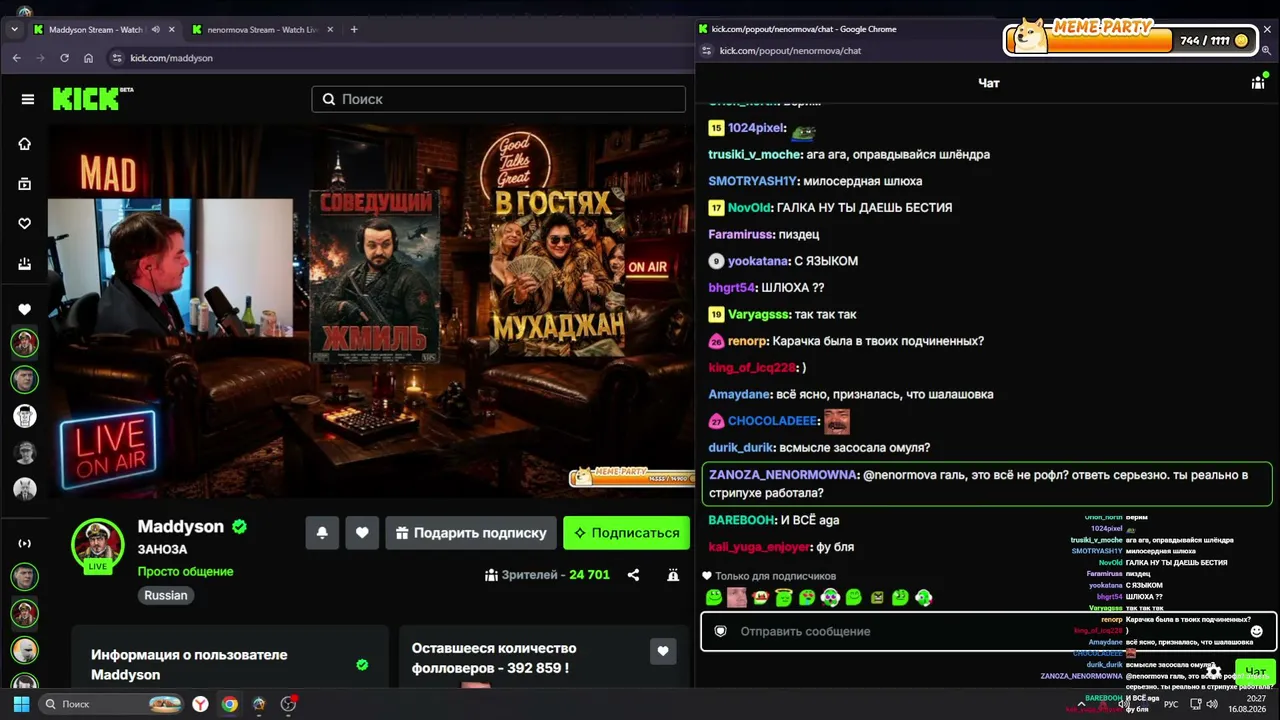This screenshot has height=720, width=1280.
Task: Open Home in the Kick sidebar
Action: coord(25,144)
